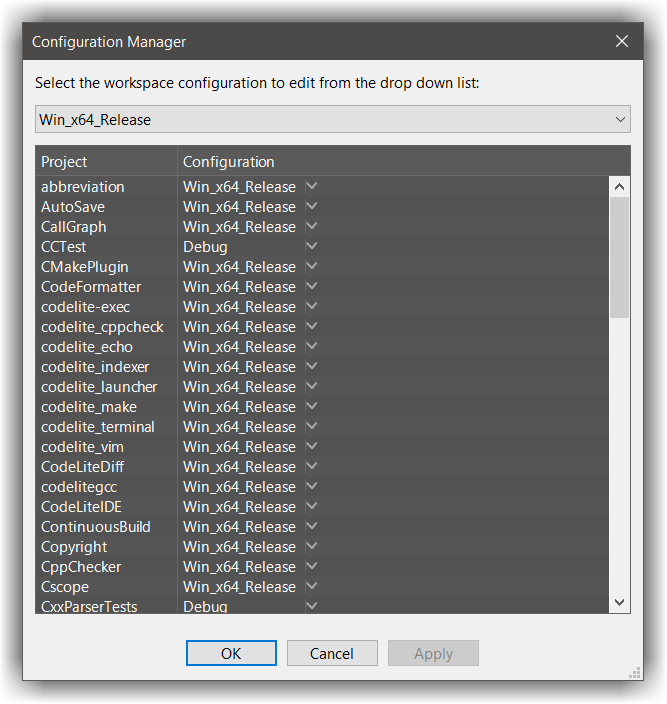Select the Cscope project name
The width and height of the screenshot is (667, 704).
tap(65, 587)
